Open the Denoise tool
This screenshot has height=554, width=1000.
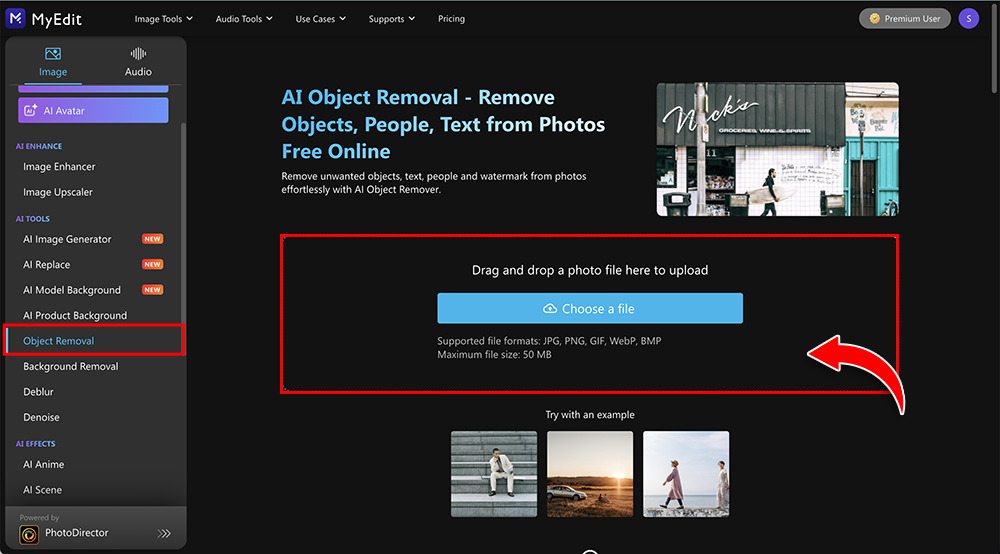pos(41,418)
